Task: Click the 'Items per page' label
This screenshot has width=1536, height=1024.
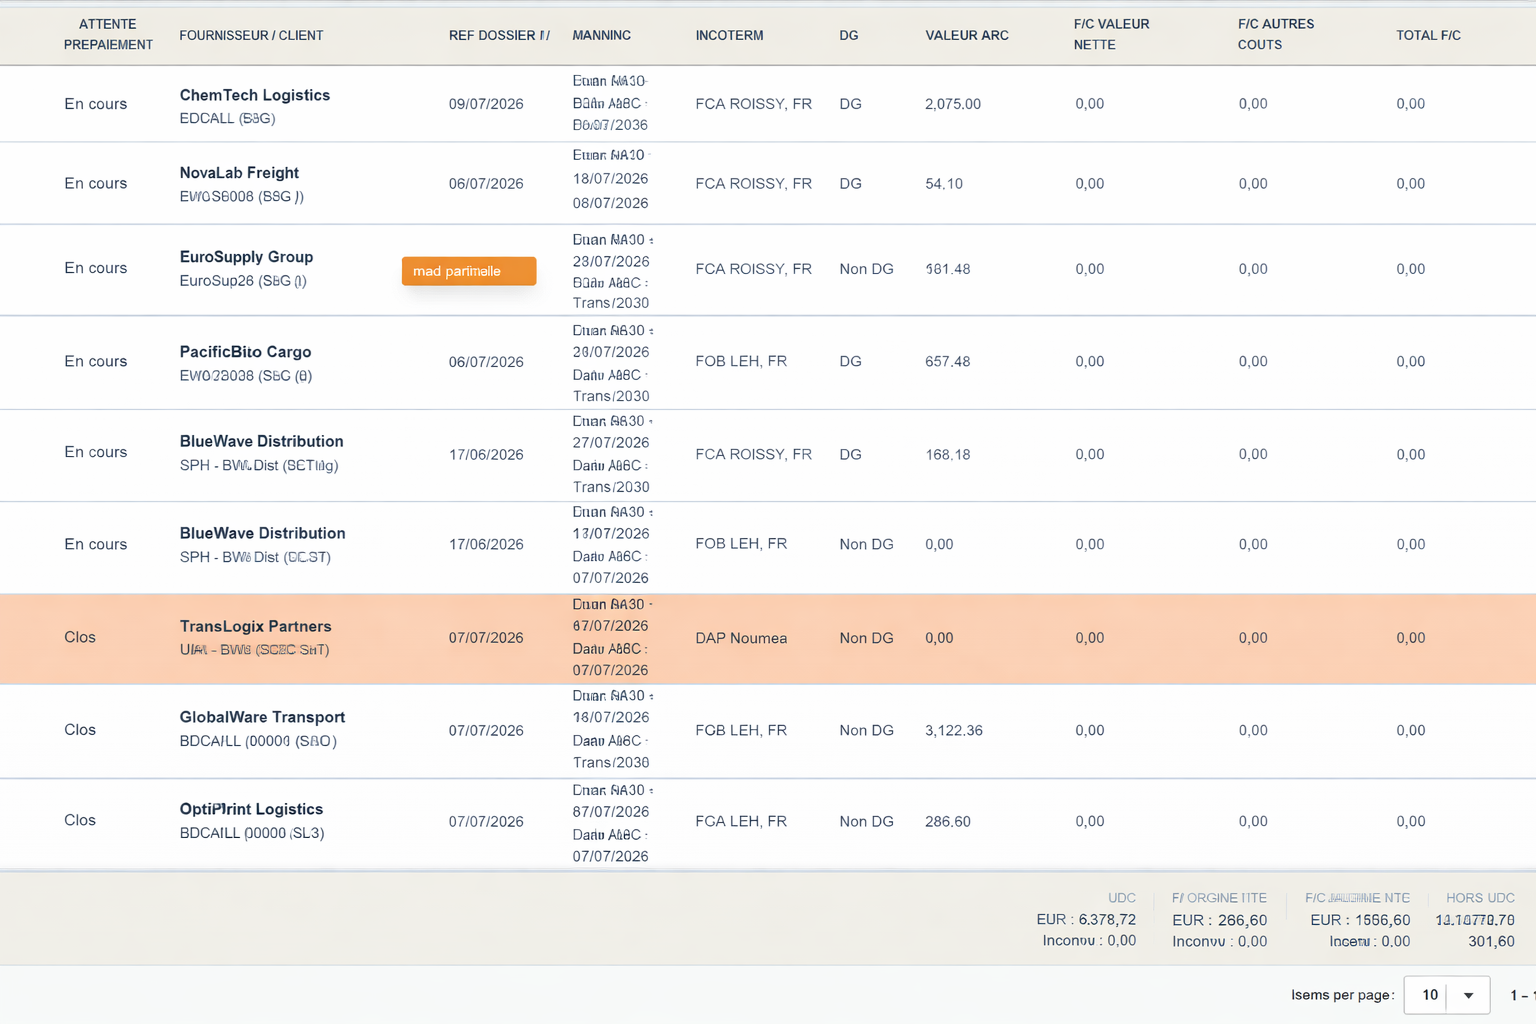Action: (x=1342, y=995)
